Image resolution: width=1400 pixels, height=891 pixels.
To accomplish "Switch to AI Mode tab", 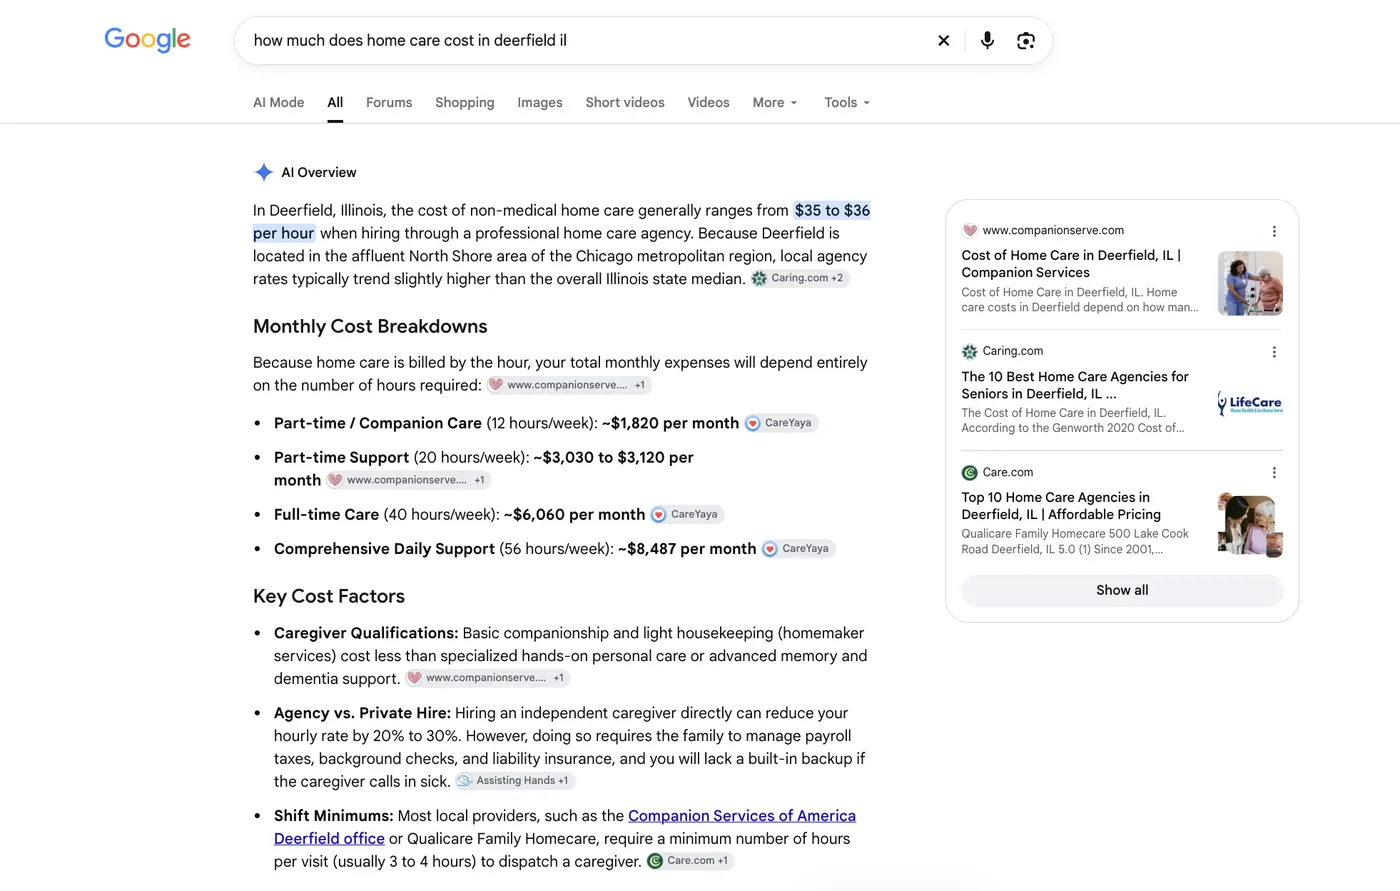I will pos(278,102).
